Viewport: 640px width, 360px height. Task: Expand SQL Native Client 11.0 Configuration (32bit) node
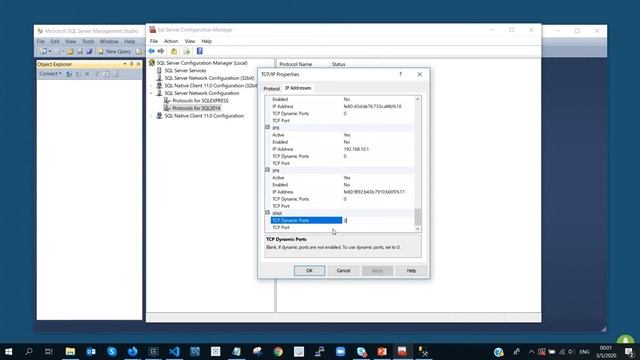point(151,86)
